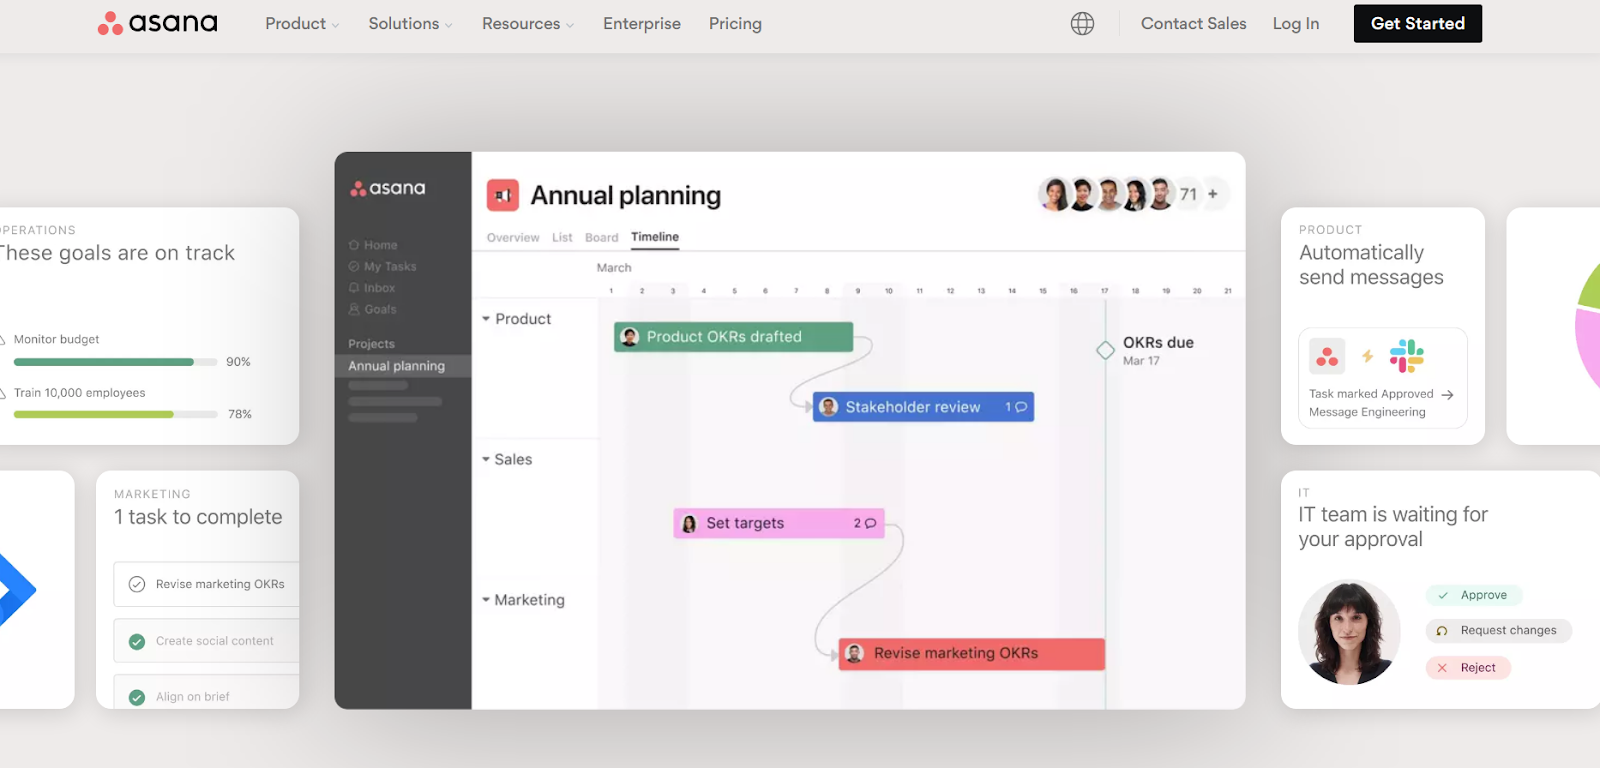The height and width of the screenshot is (768, 1600).
Task: Click the Mar 17 date under OKRs due
Action: click(x=1141, y=361)
